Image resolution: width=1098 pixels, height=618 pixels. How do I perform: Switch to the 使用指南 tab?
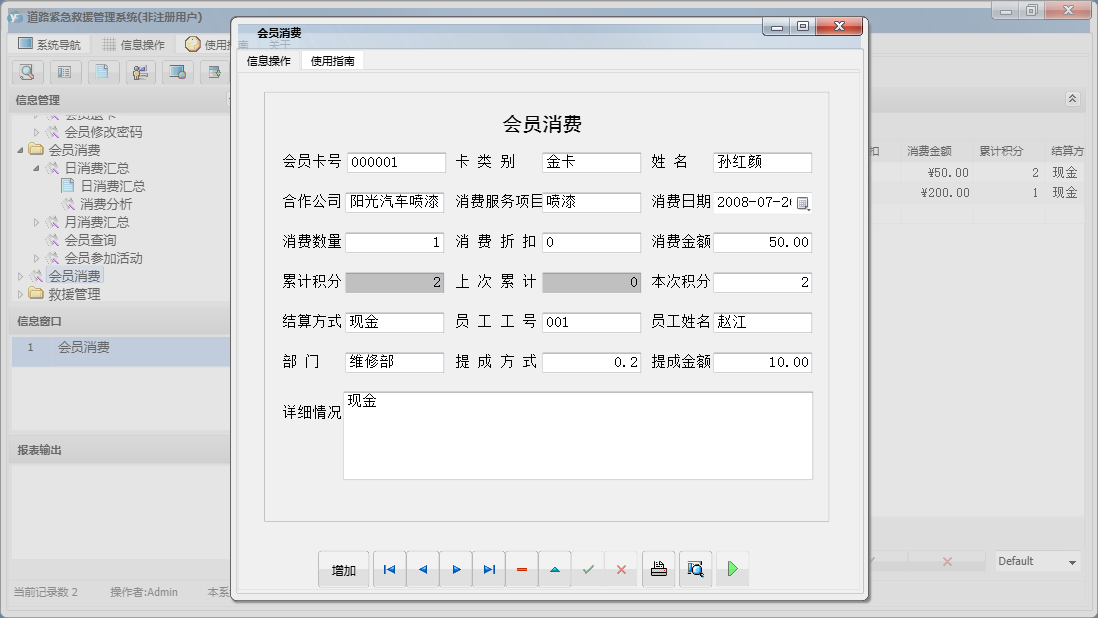[x=331, y=59]
